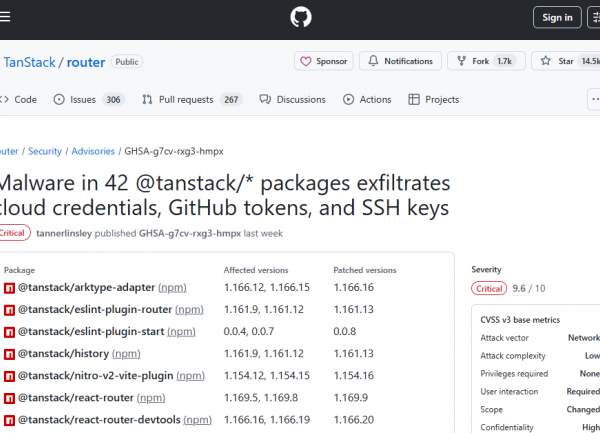Click the Patched versions column header
Screen dimensions: 600x433
pyautogui.click(x=365, y=270)
